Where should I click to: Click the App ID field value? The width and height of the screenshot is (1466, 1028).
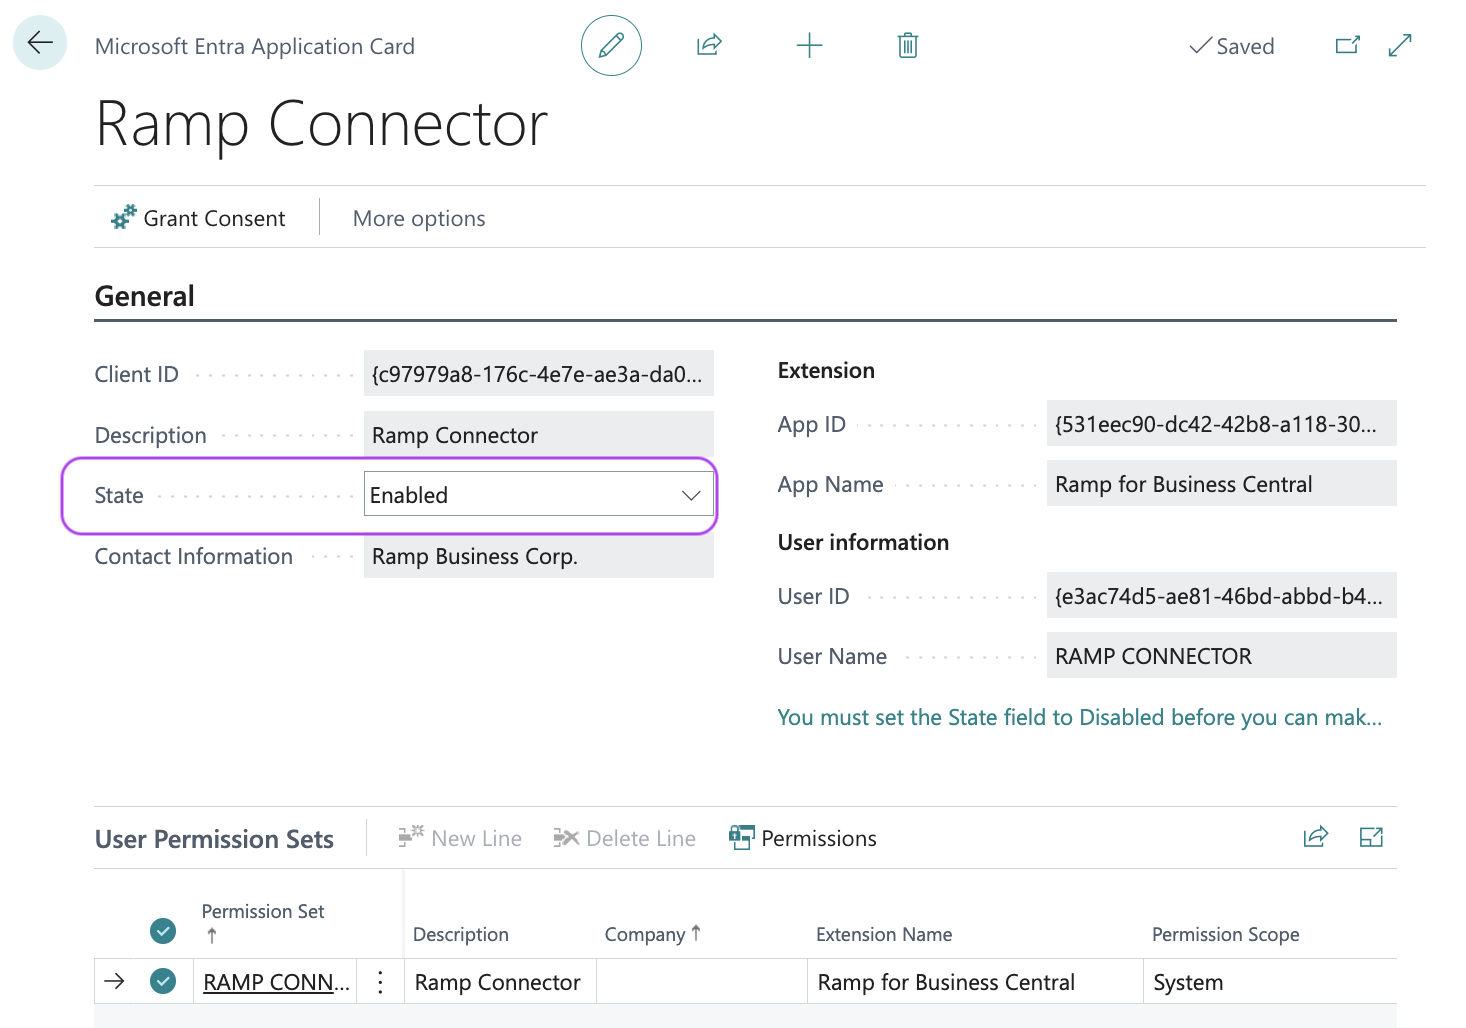click(1221, 424)
